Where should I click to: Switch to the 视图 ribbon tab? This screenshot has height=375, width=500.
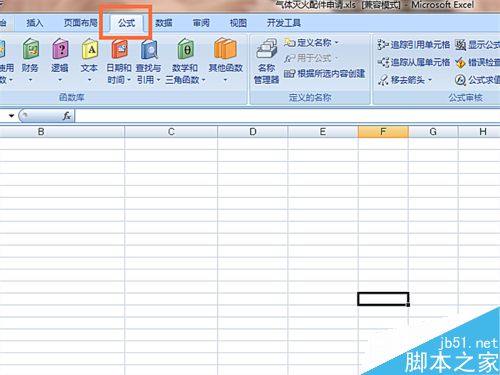click(238, 23)
